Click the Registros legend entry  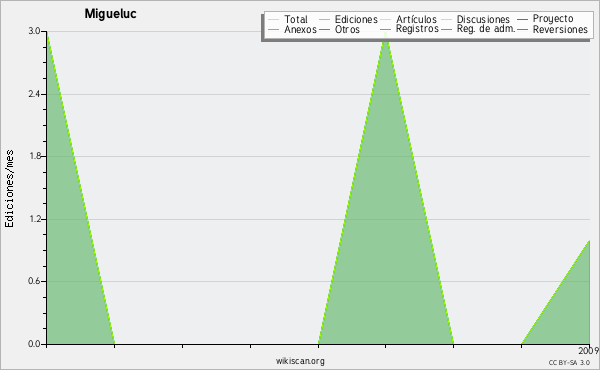tap(409, 29)
